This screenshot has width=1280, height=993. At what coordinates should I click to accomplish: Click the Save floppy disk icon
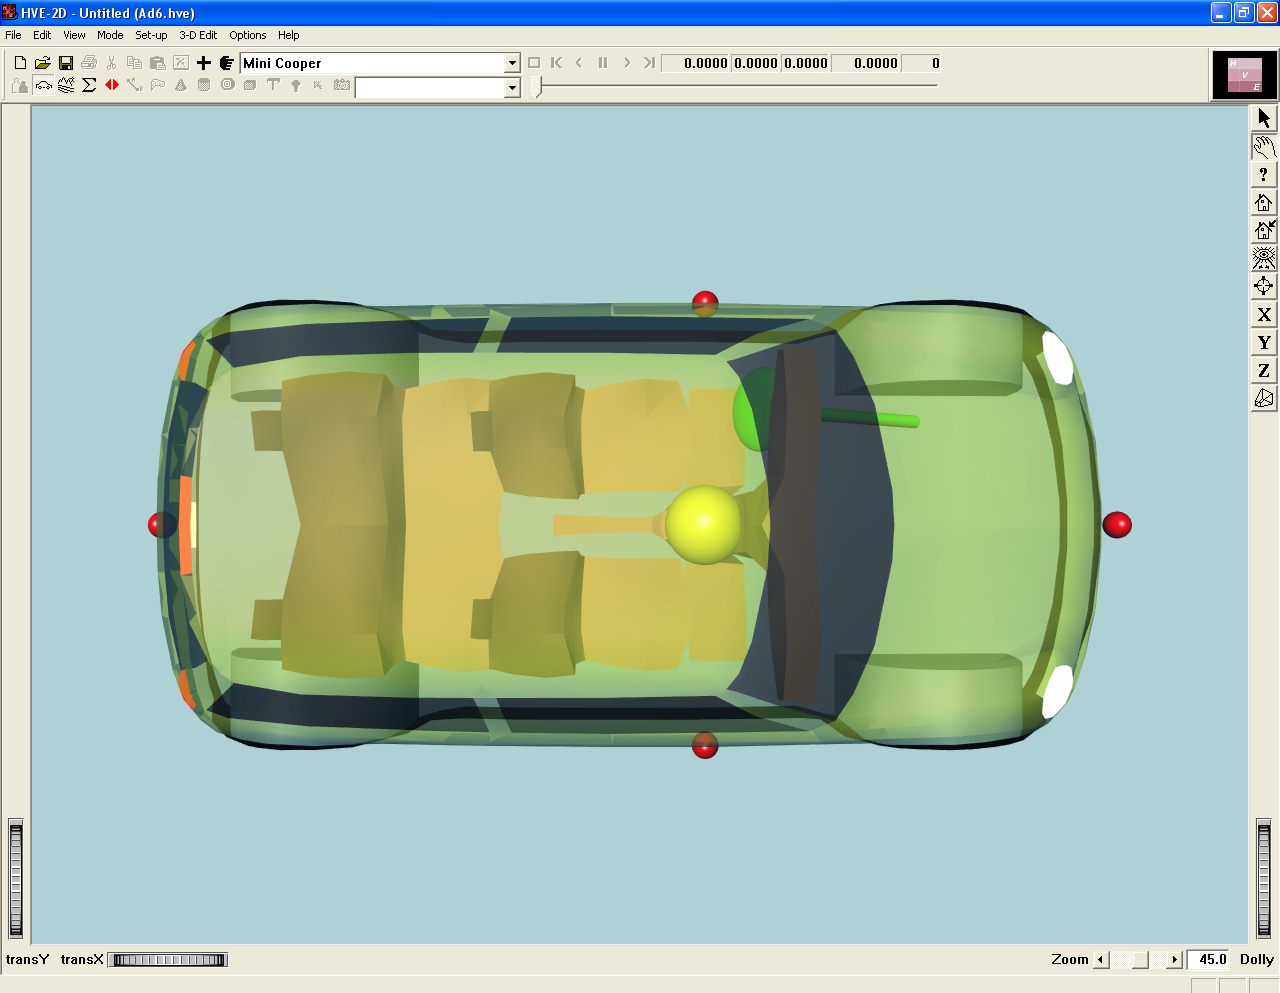[x=66, y=63]
